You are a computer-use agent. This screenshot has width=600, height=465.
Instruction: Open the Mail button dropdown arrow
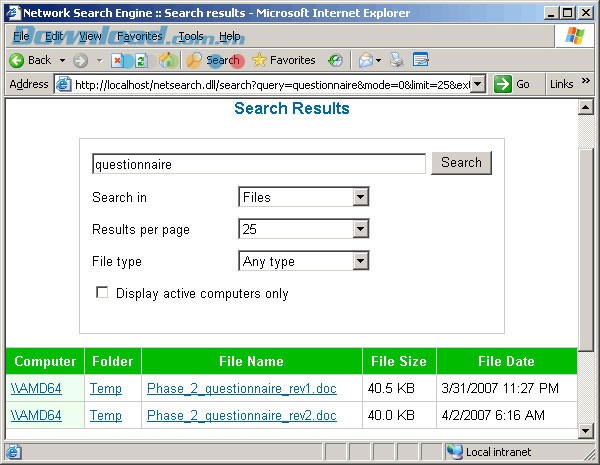[x=378, y=60]
